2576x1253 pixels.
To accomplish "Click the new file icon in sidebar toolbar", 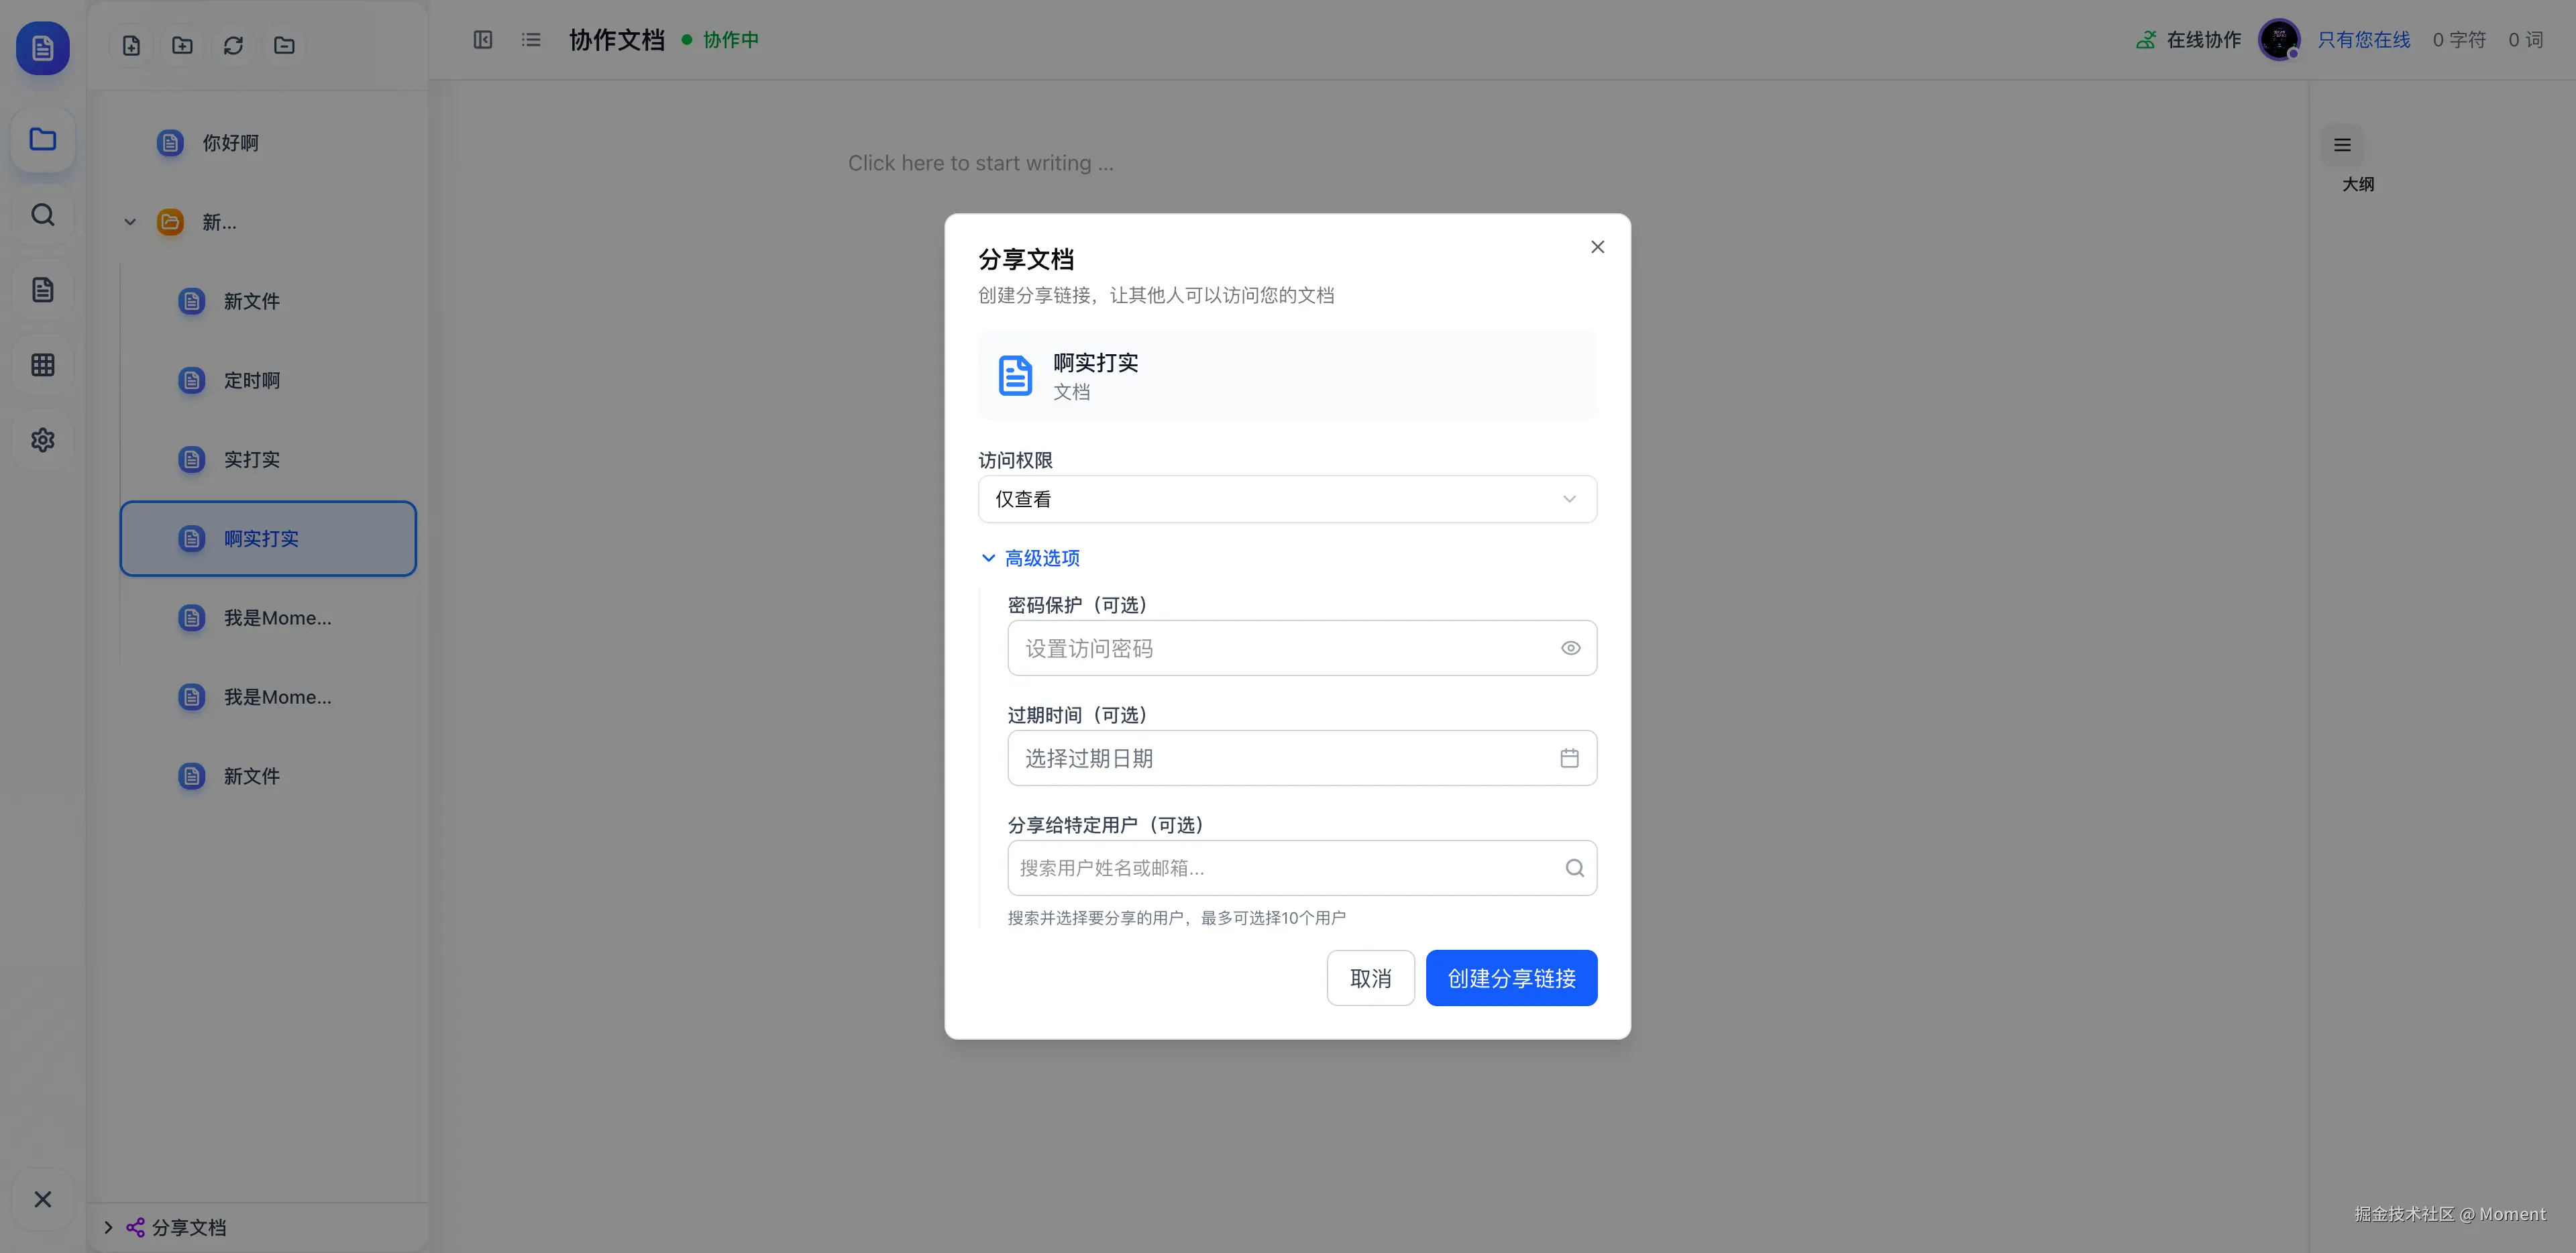I will pos(131,45).
